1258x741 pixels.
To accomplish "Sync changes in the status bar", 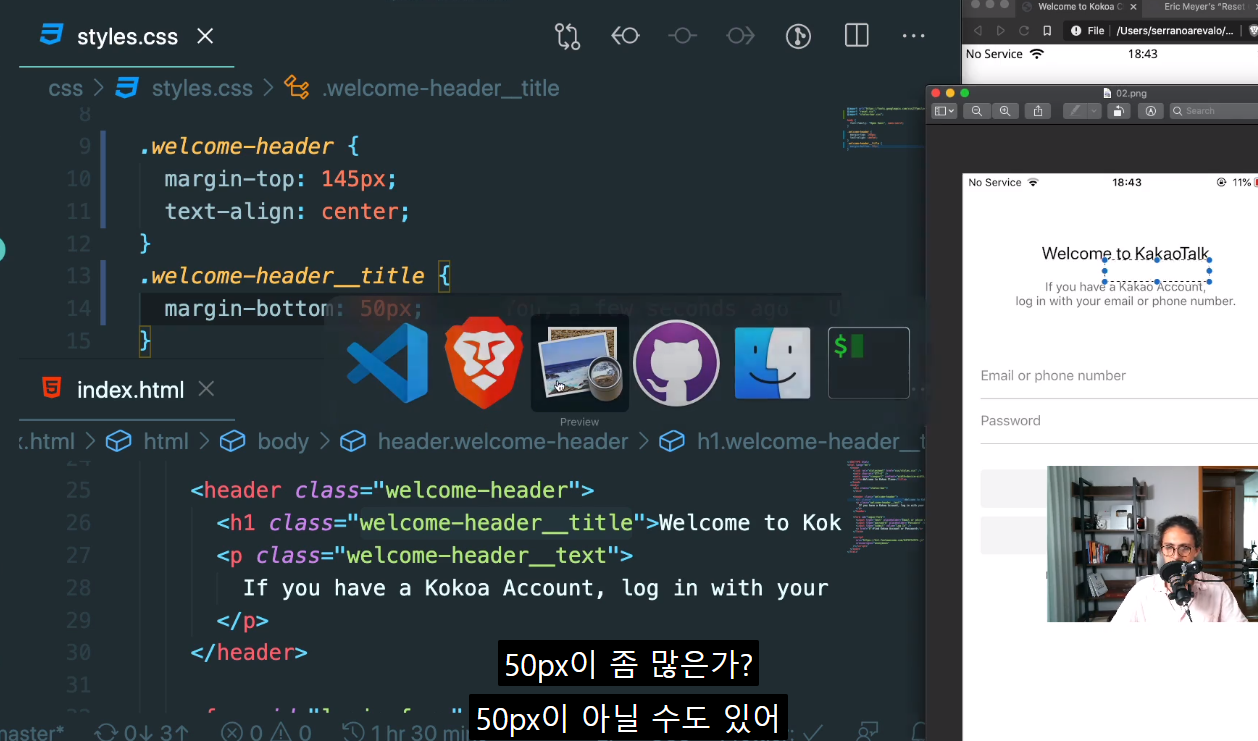I will [141, 732].
